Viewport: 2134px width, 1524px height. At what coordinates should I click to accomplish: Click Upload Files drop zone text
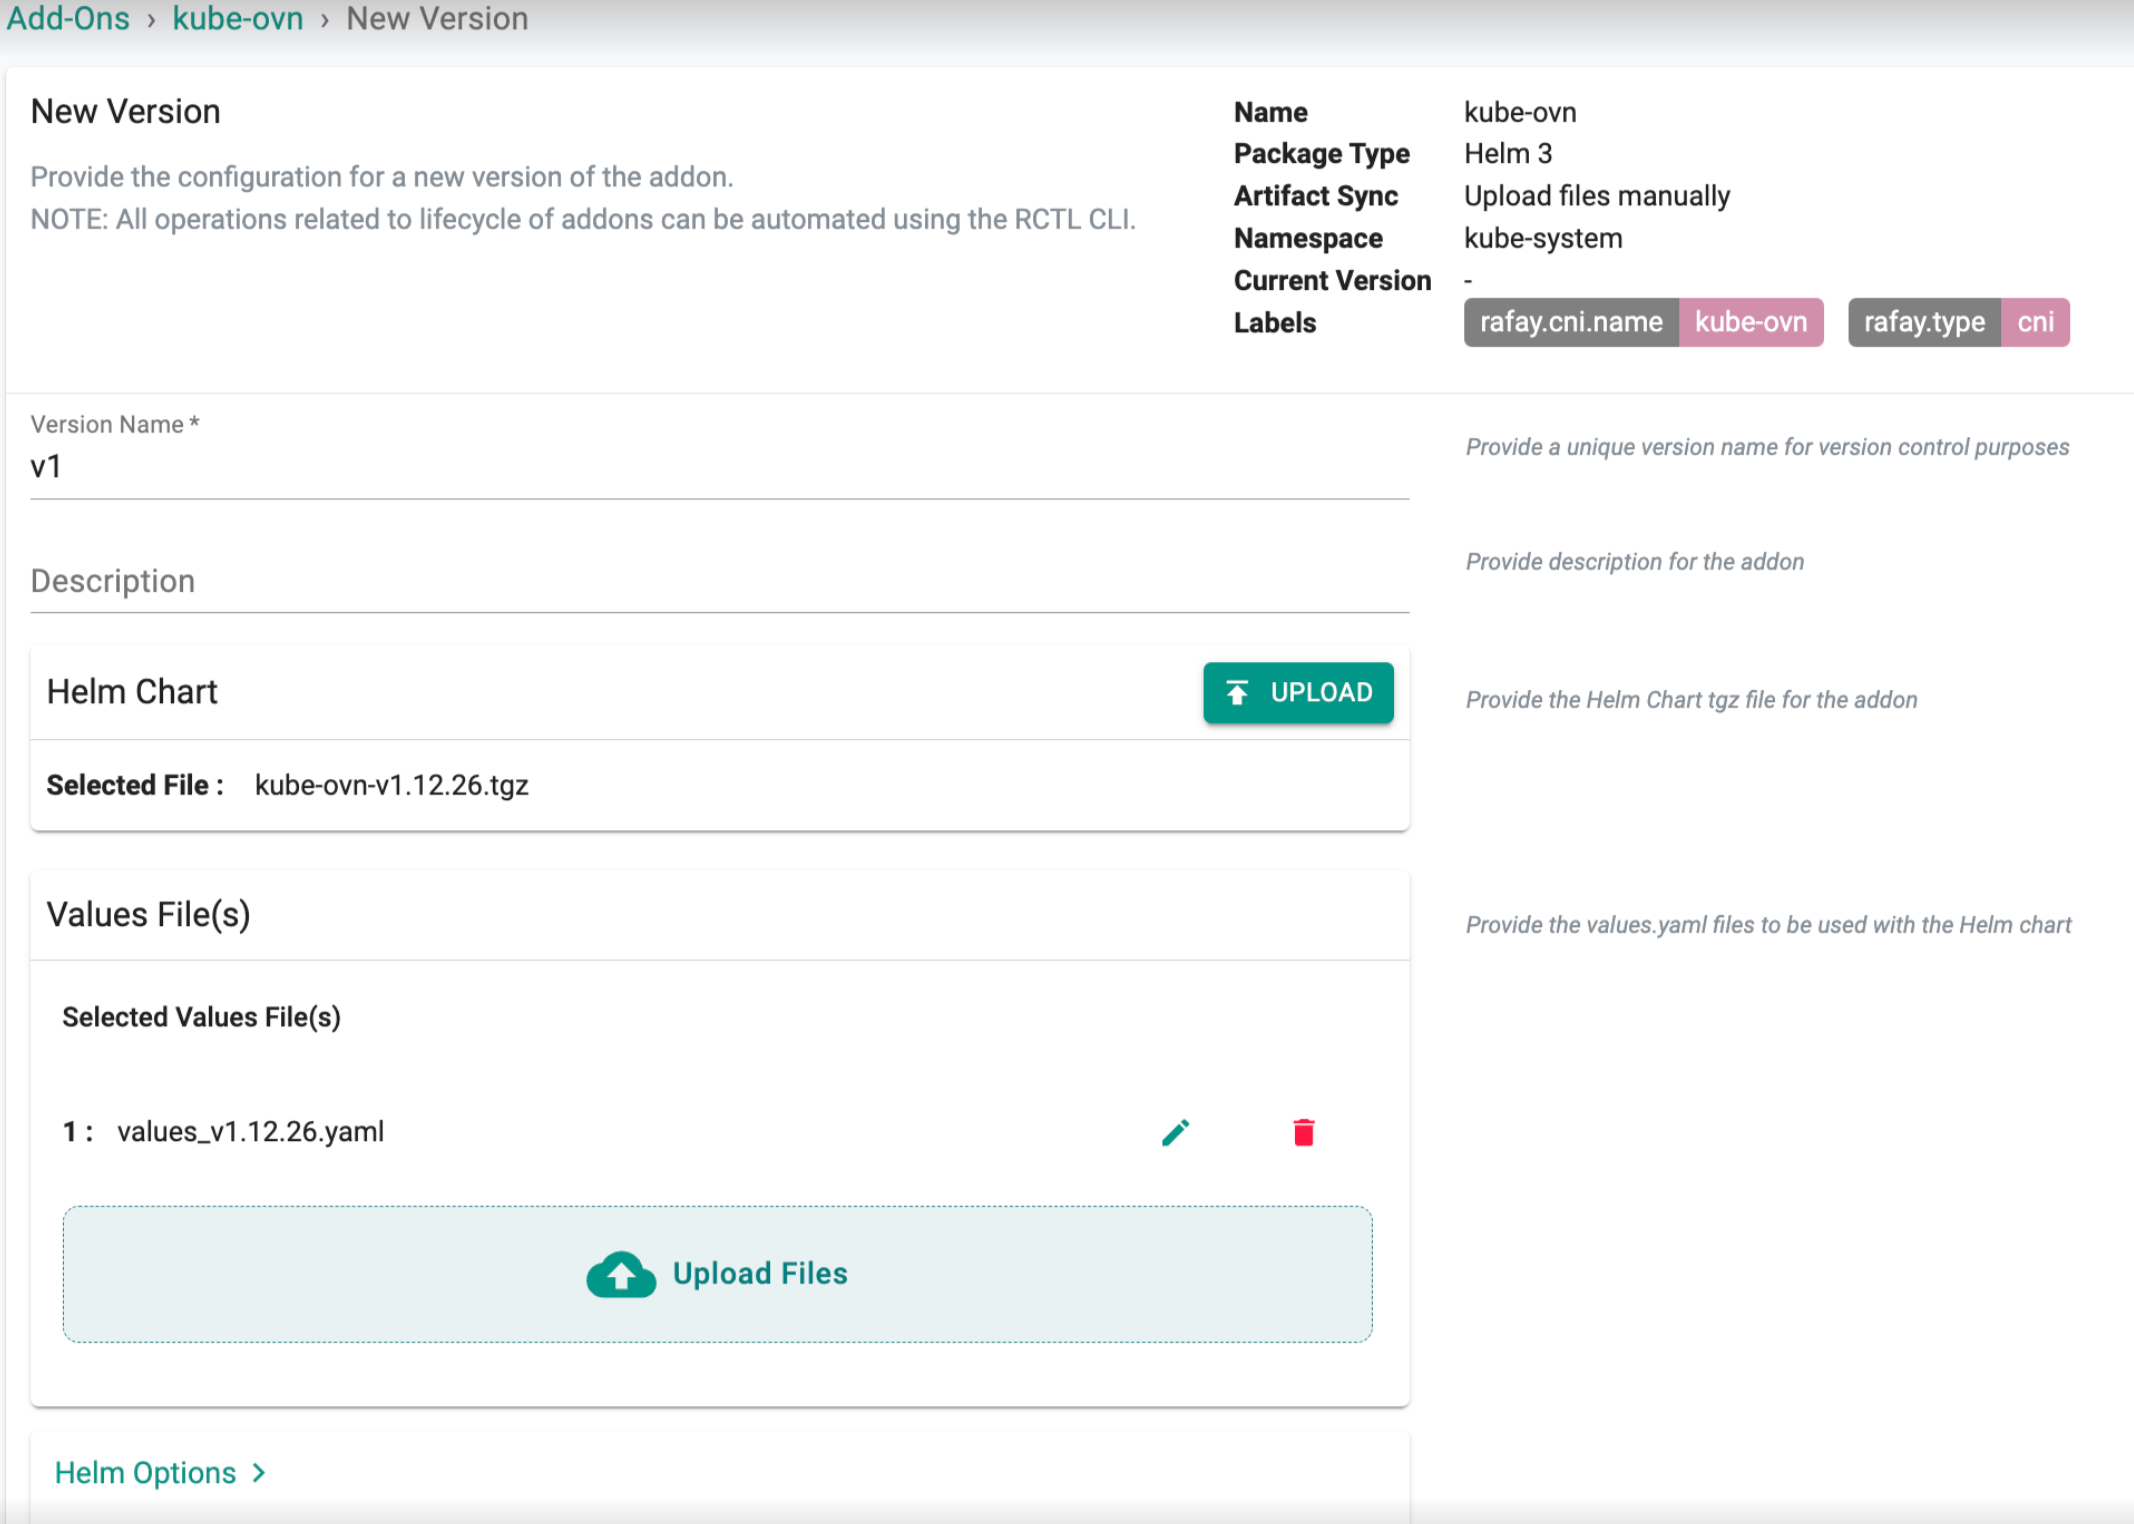(760, 1273)
